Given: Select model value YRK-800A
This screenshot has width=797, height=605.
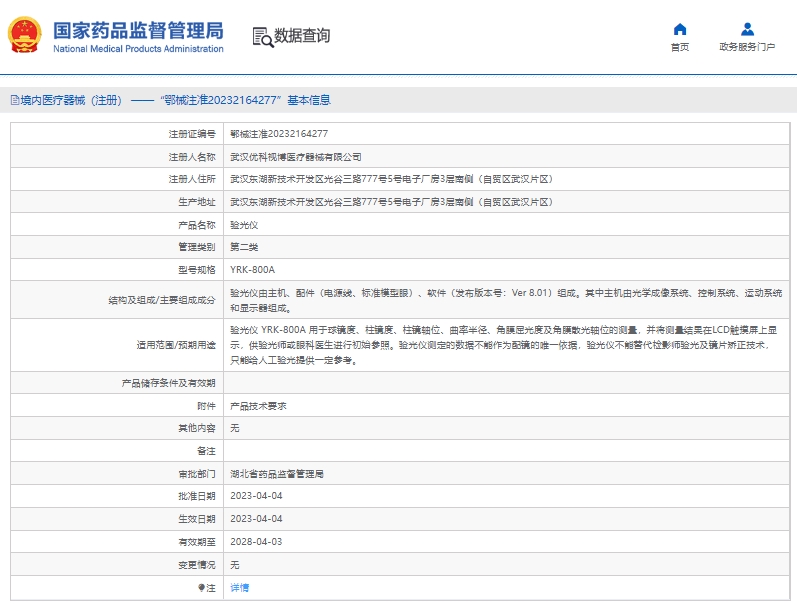Looking at the screenshot, I should (x=253, y=269).
